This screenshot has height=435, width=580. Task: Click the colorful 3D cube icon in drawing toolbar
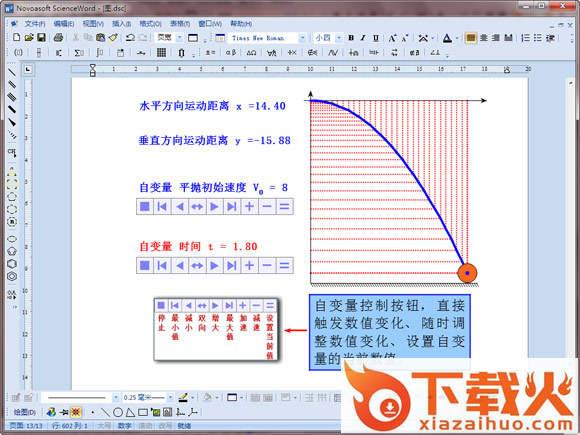pos(51,412)
